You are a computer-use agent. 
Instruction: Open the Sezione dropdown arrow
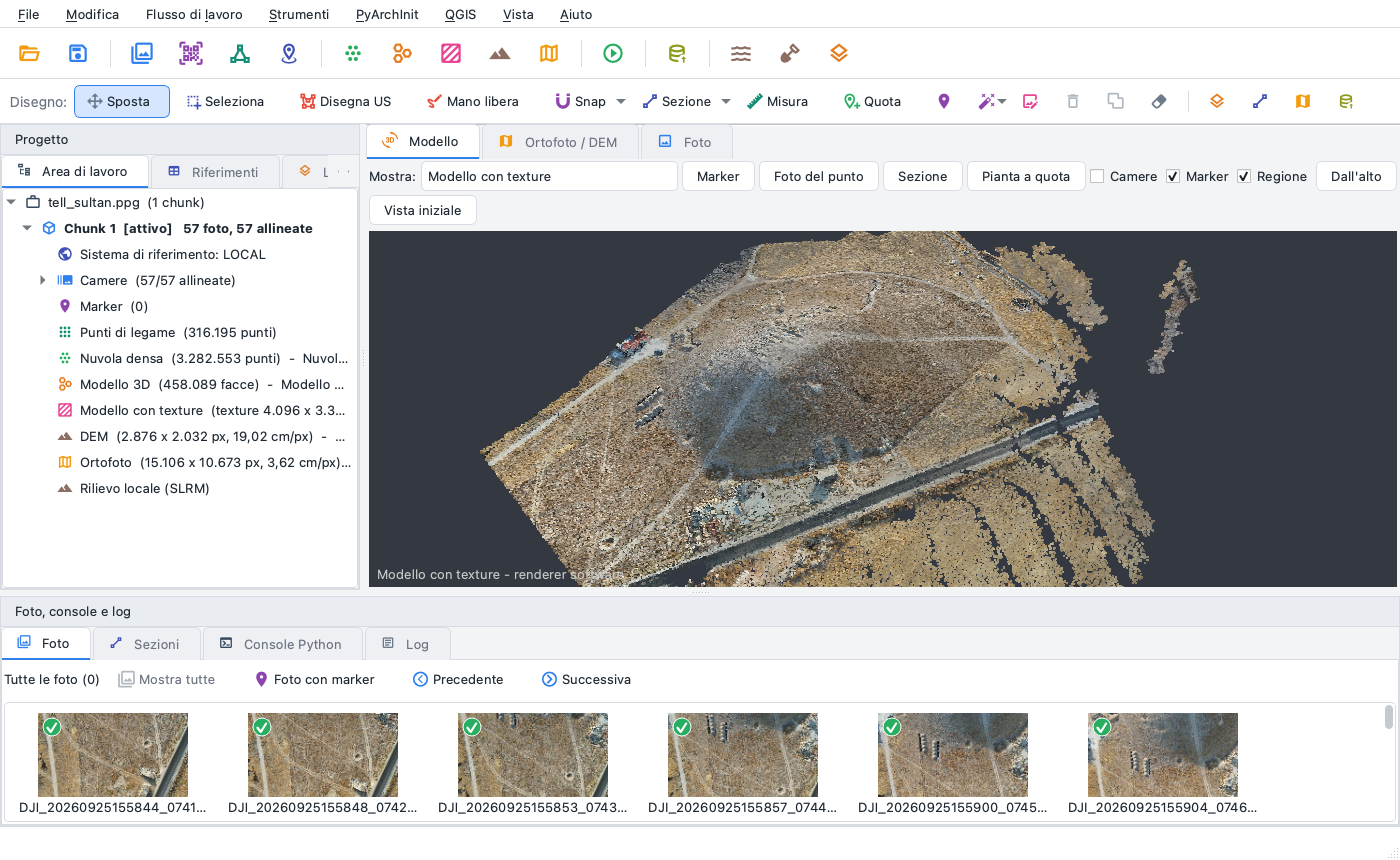point(726,101)
